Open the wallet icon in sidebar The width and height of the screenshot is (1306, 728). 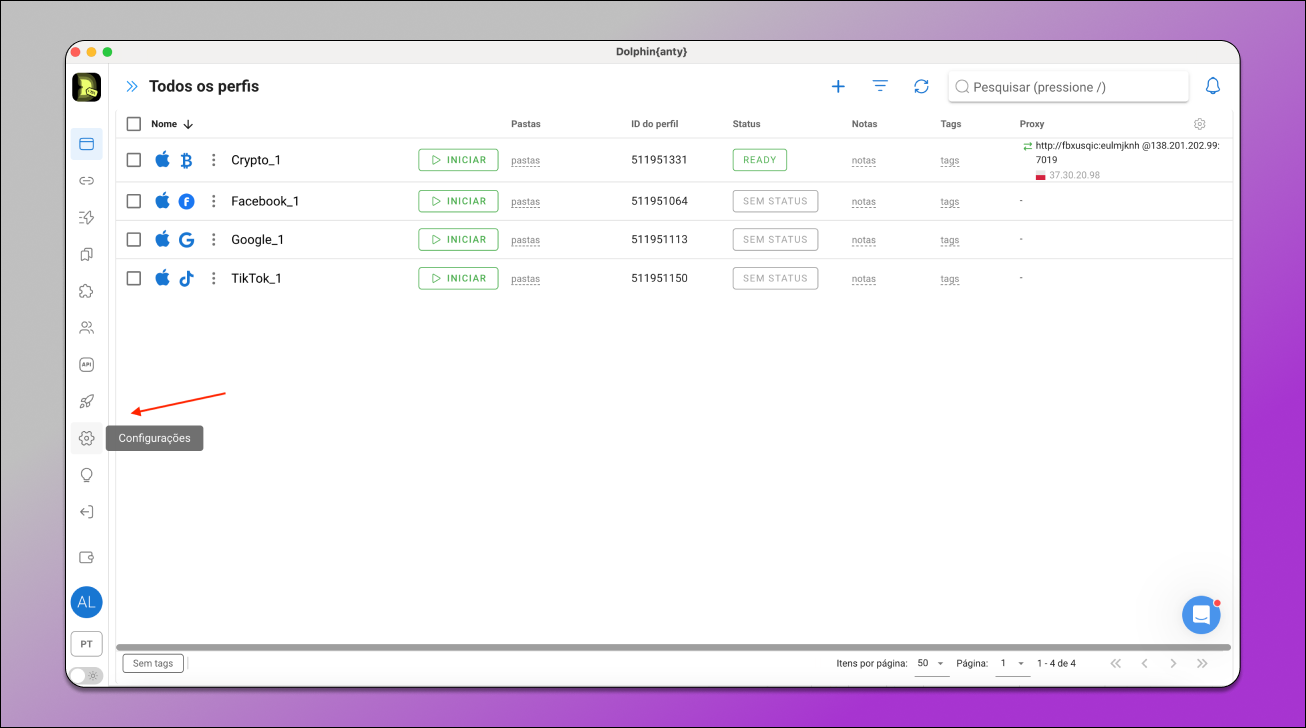pyautogui.click(x=86, y=558)
